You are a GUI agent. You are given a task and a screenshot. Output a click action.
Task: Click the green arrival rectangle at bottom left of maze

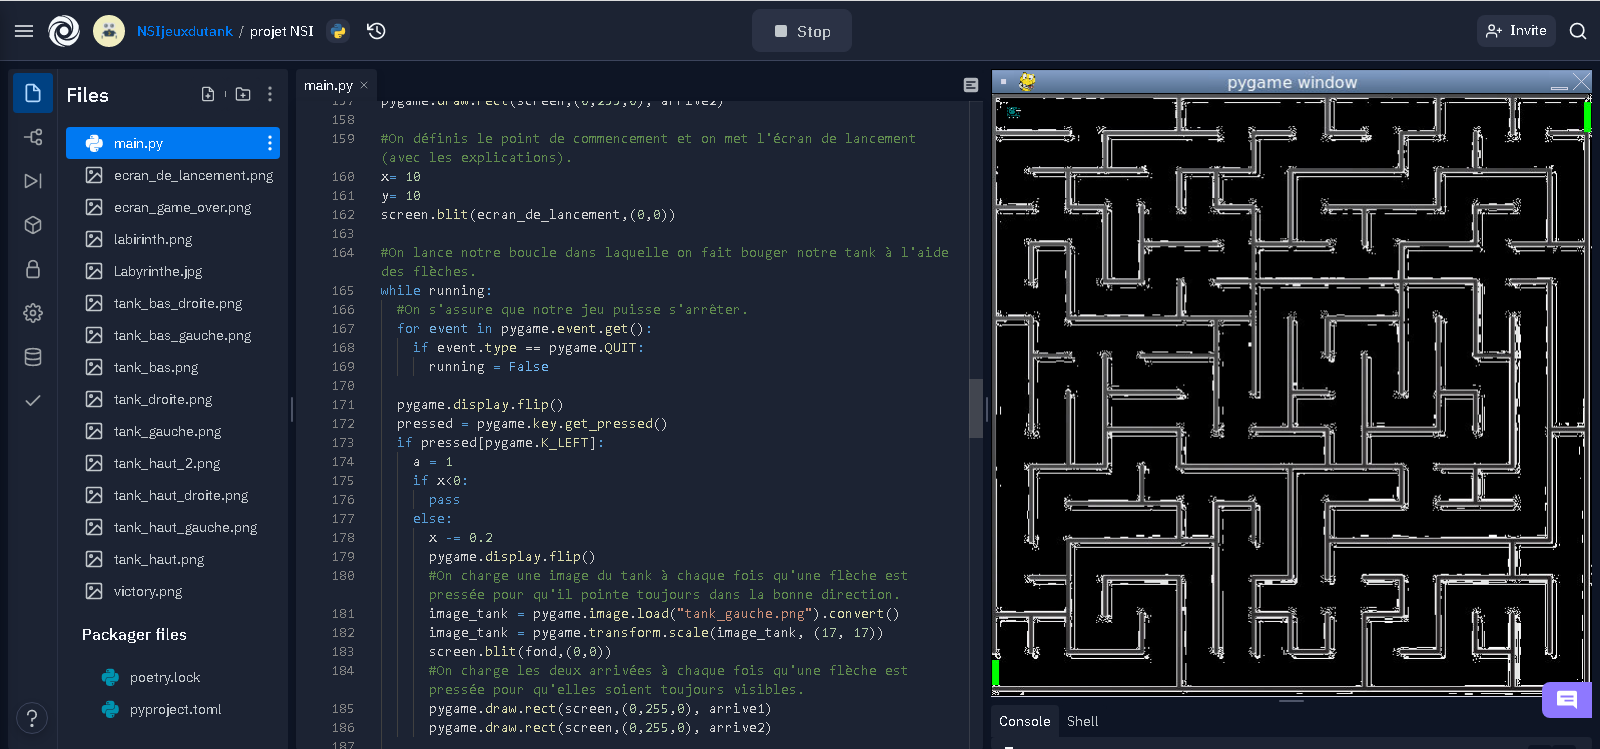click(995, 672)
